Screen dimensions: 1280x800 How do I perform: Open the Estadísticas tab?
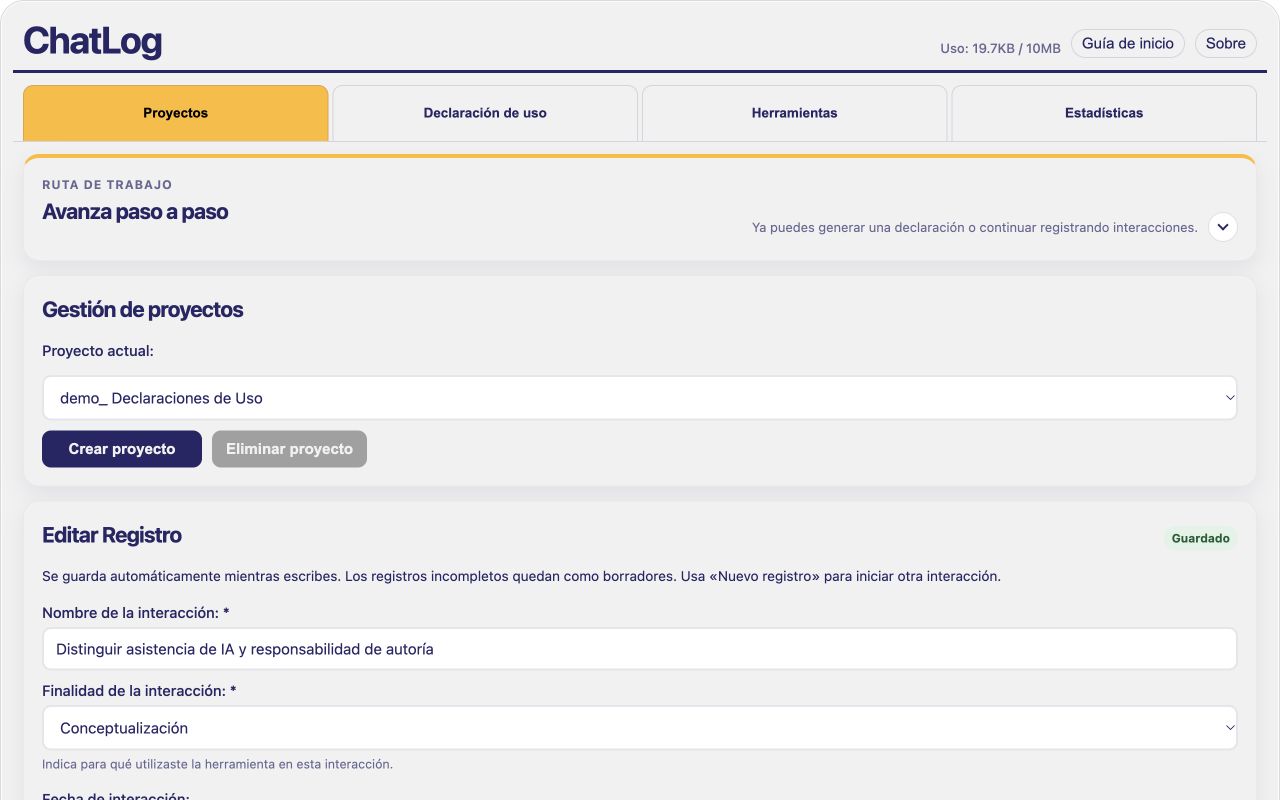pyautogui.click(x=1104, y=113)
